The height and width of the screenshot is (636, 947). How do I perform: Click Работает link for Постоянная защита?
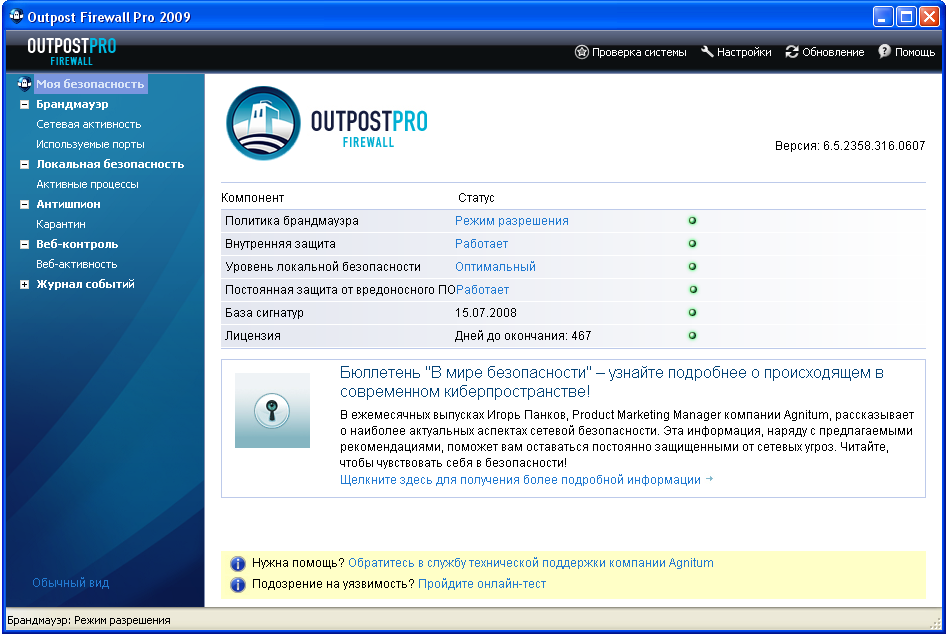coord(483,289)
